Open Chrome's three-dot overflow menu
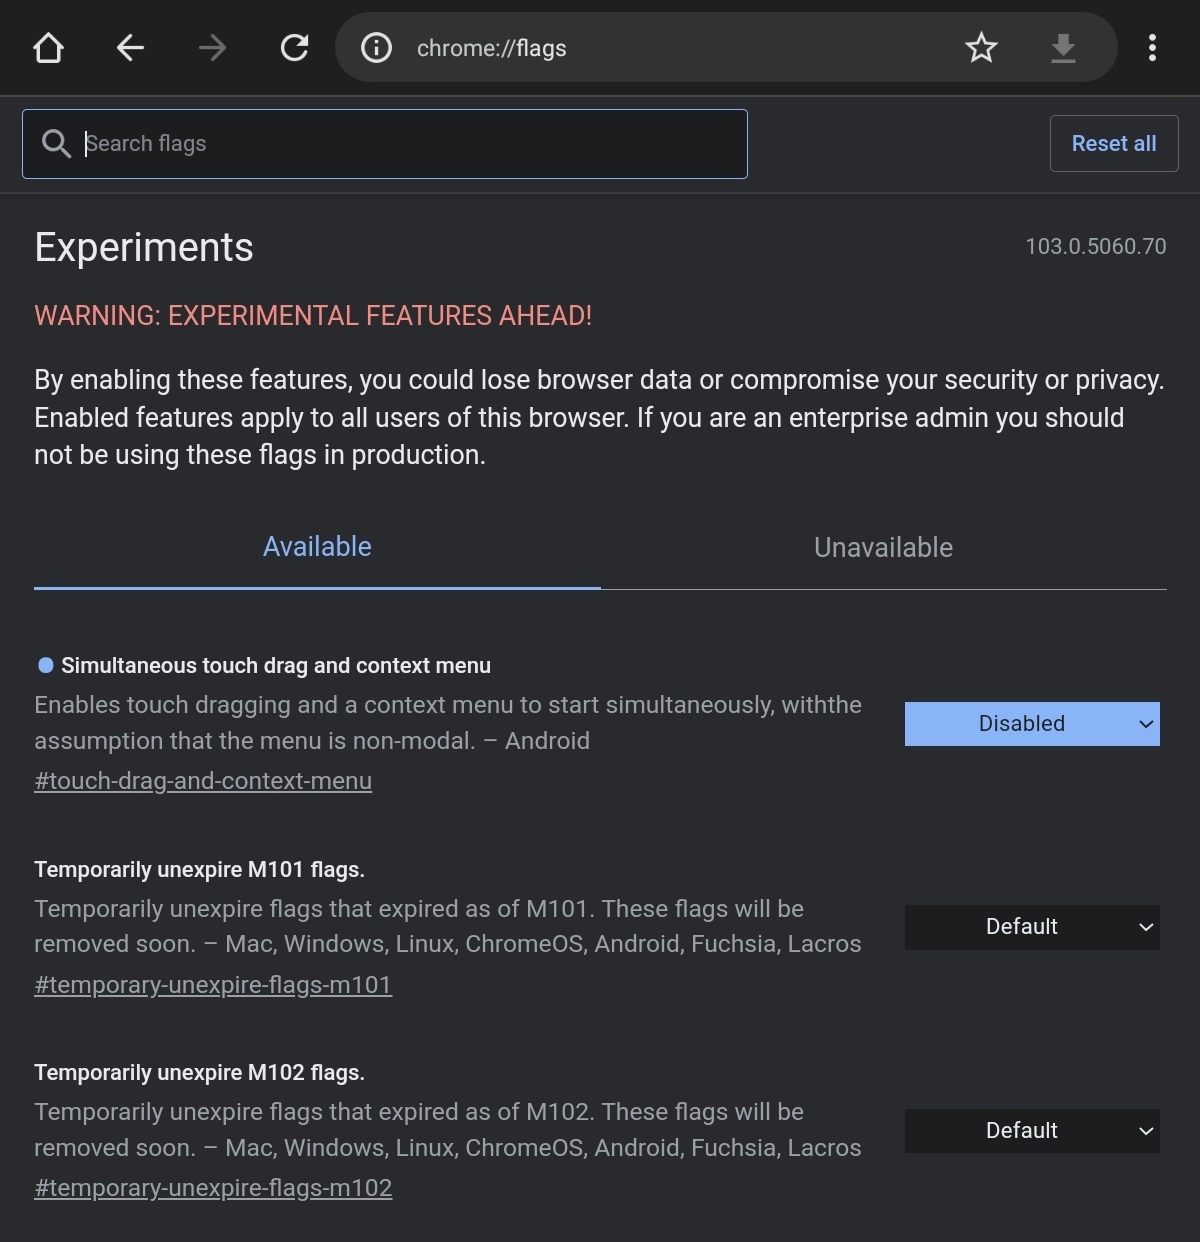Screen dimensions: 1200x1242 pos(1152,48)
